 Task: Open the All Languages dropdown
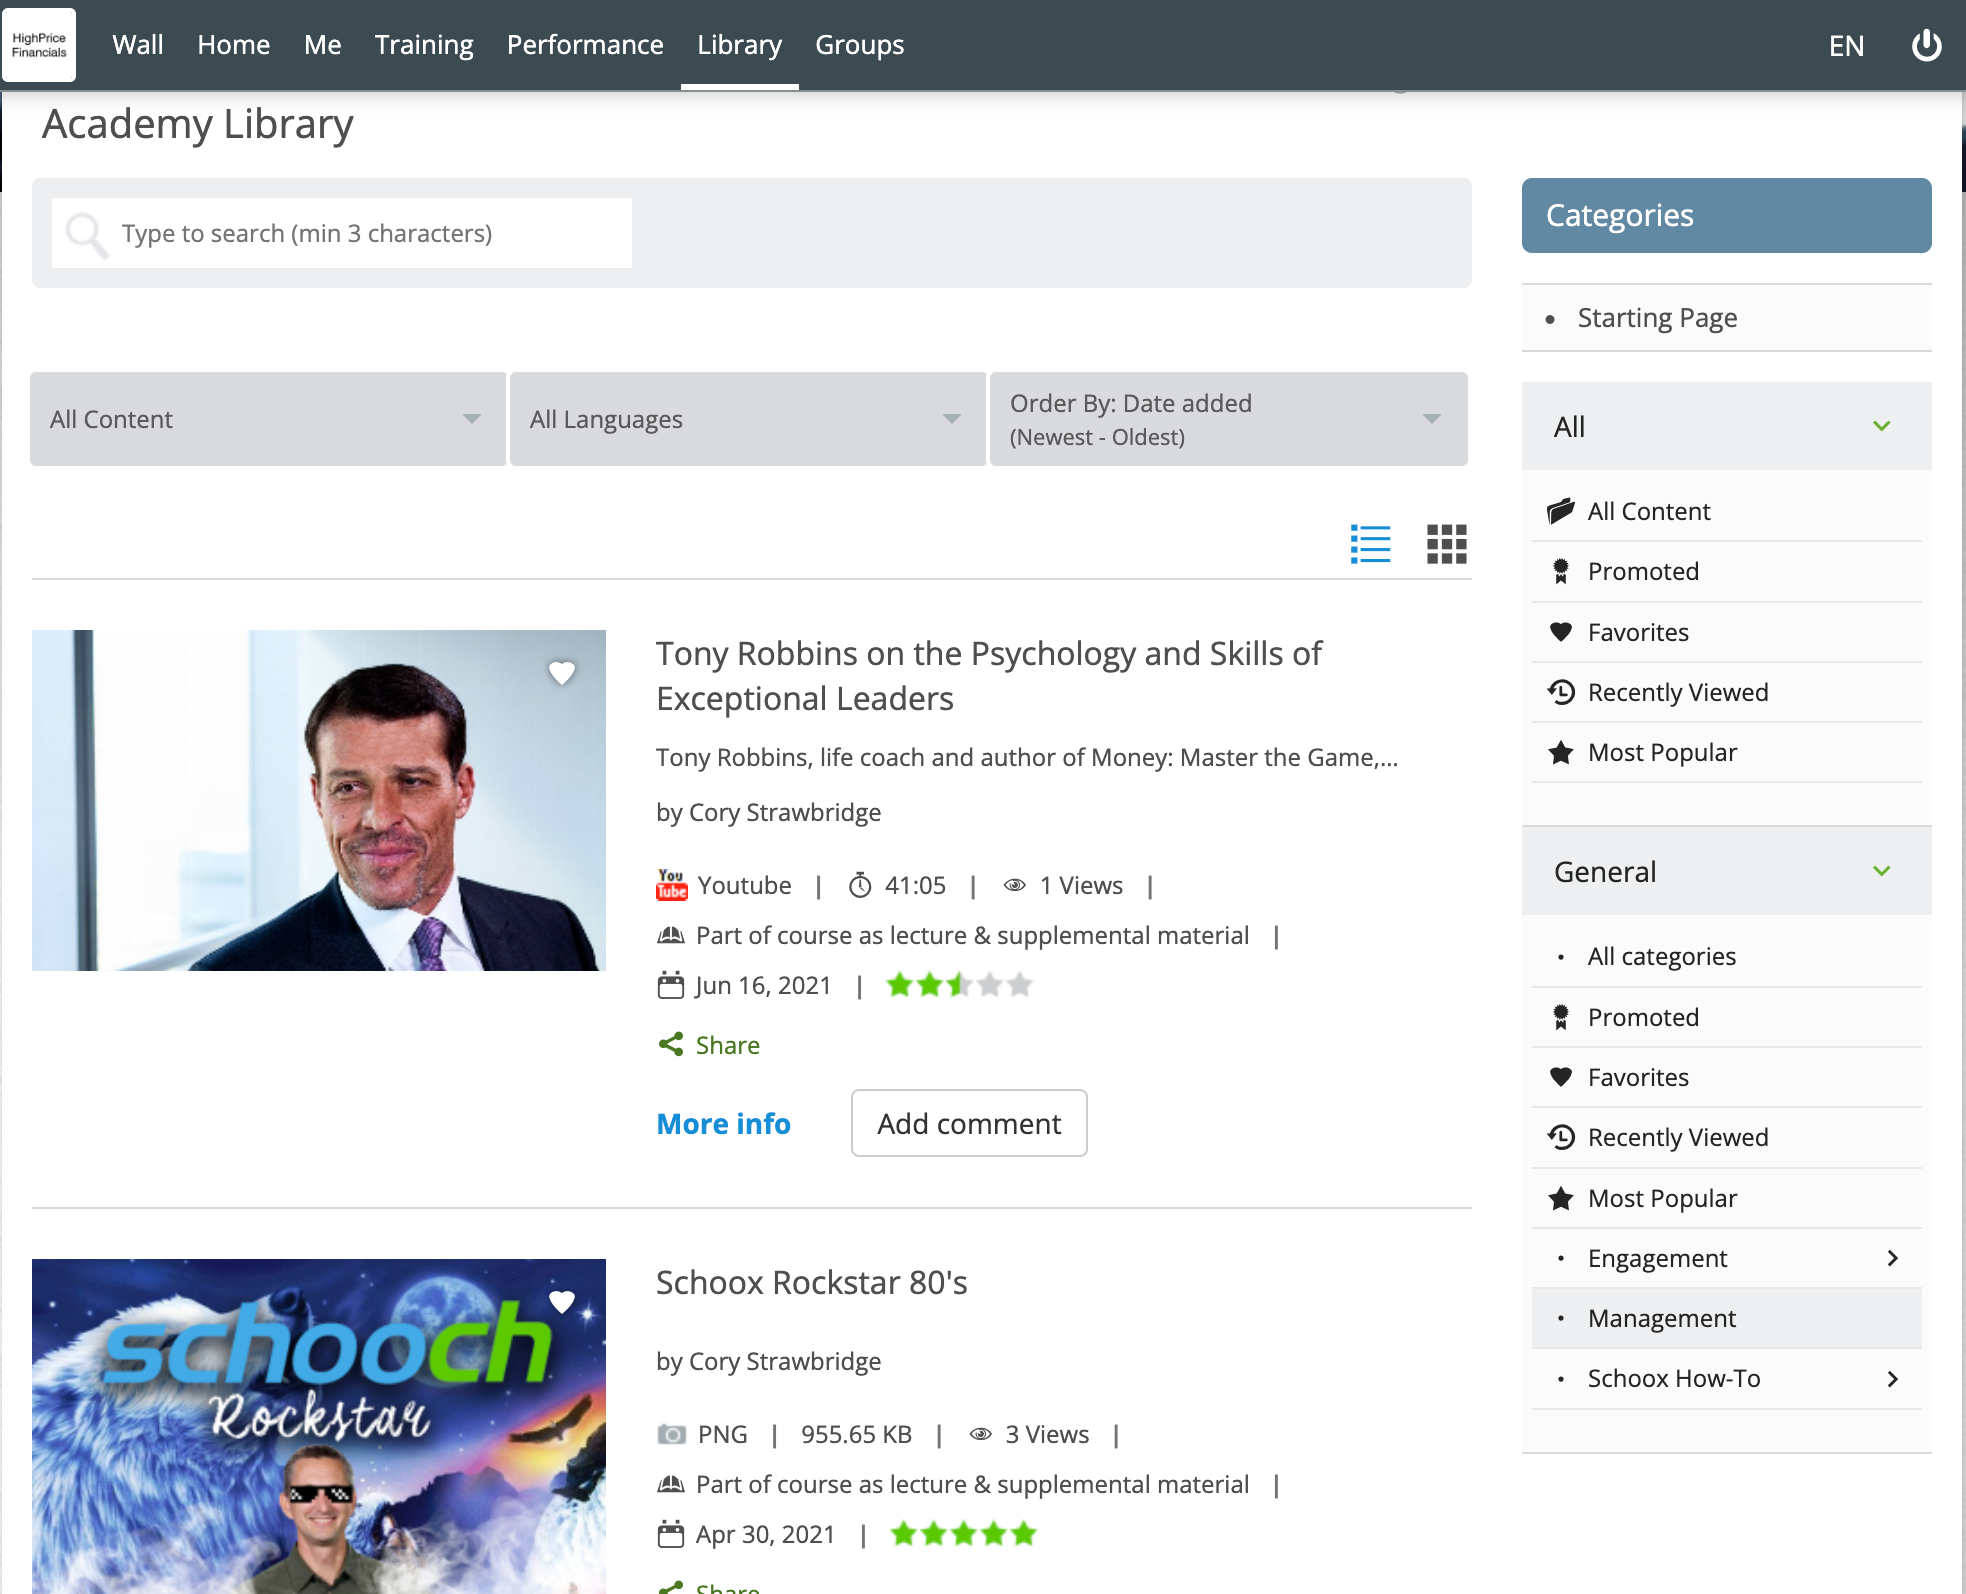[x=748, y=419]
